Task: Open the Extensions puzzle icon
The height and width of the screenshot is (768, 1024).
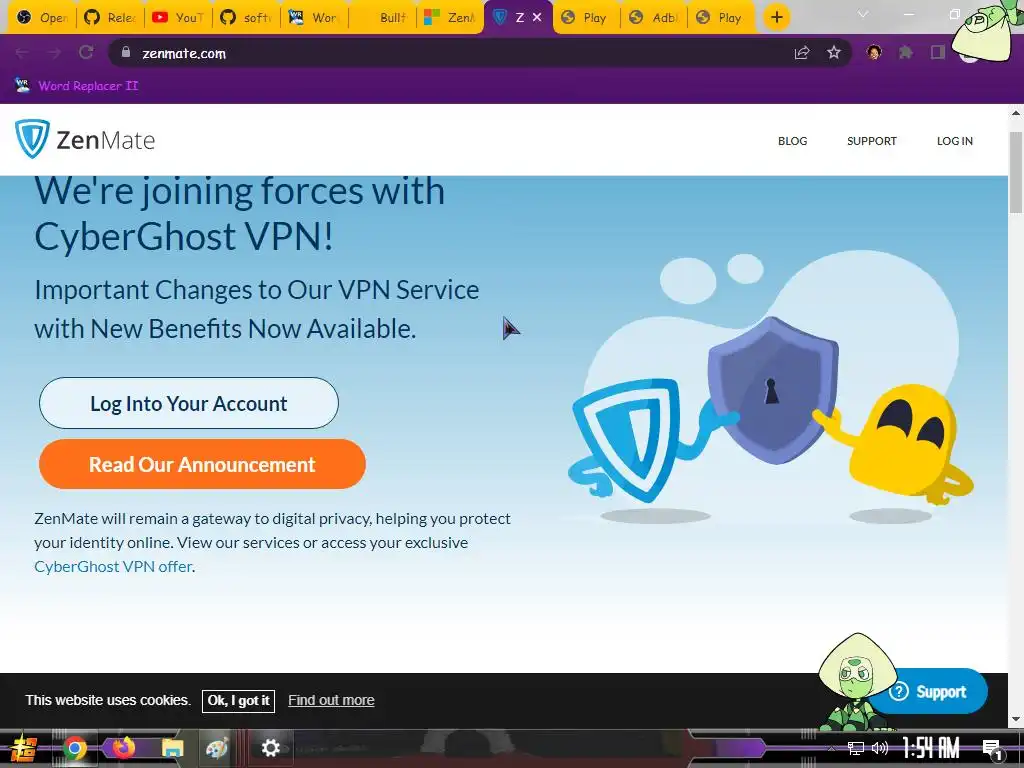Action: (x=905, y=52)
